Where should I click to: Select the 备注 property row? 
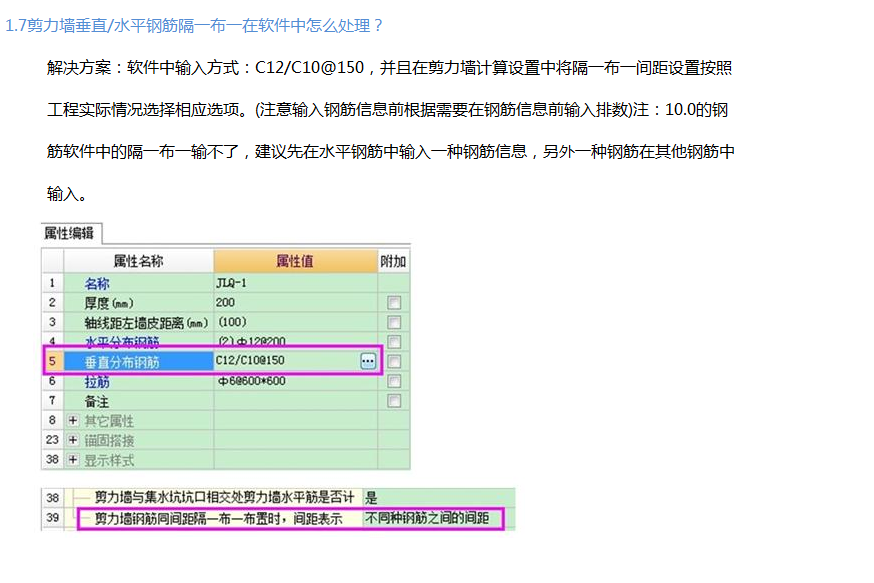click(x=226, y=401)
